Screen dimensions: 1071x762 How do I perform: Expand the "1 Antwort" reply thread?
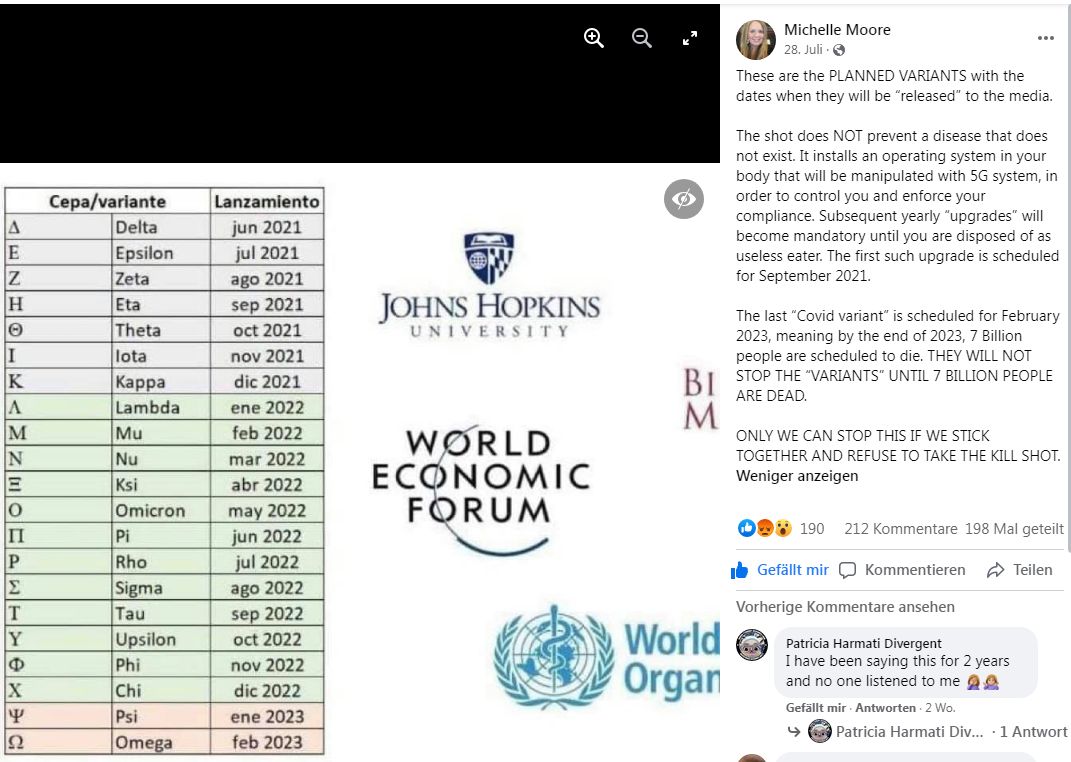pyautogui.click(x=1033, y=732)
